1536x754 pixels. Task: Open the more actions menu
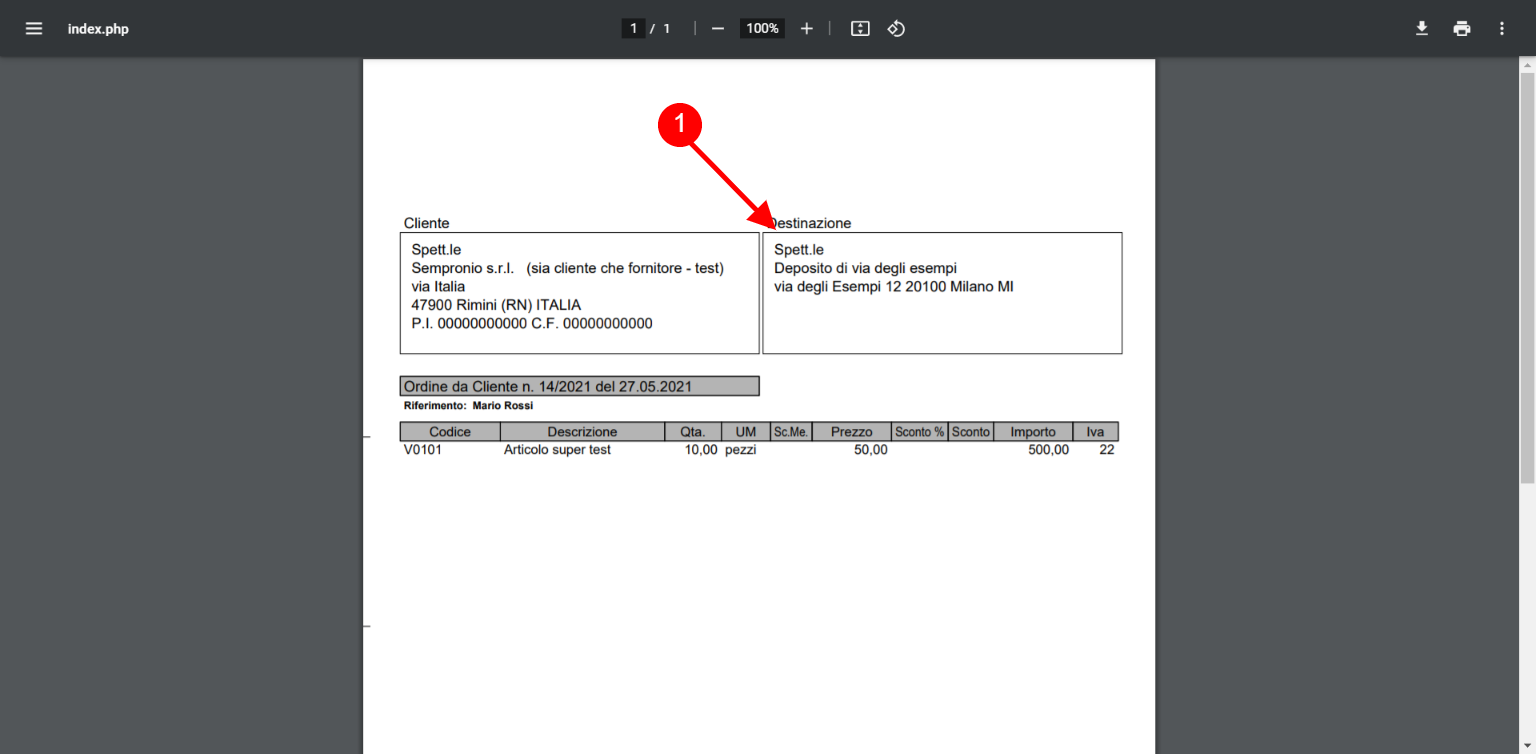pyautogui.click(x=1501, y=28)
